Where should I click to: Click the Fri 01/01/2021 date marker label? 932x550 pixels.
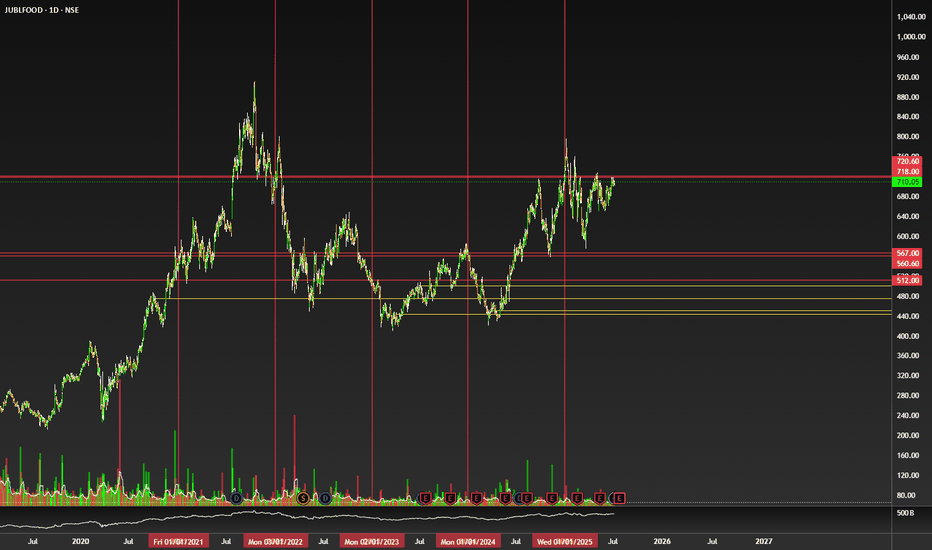[x=178, y=542]
